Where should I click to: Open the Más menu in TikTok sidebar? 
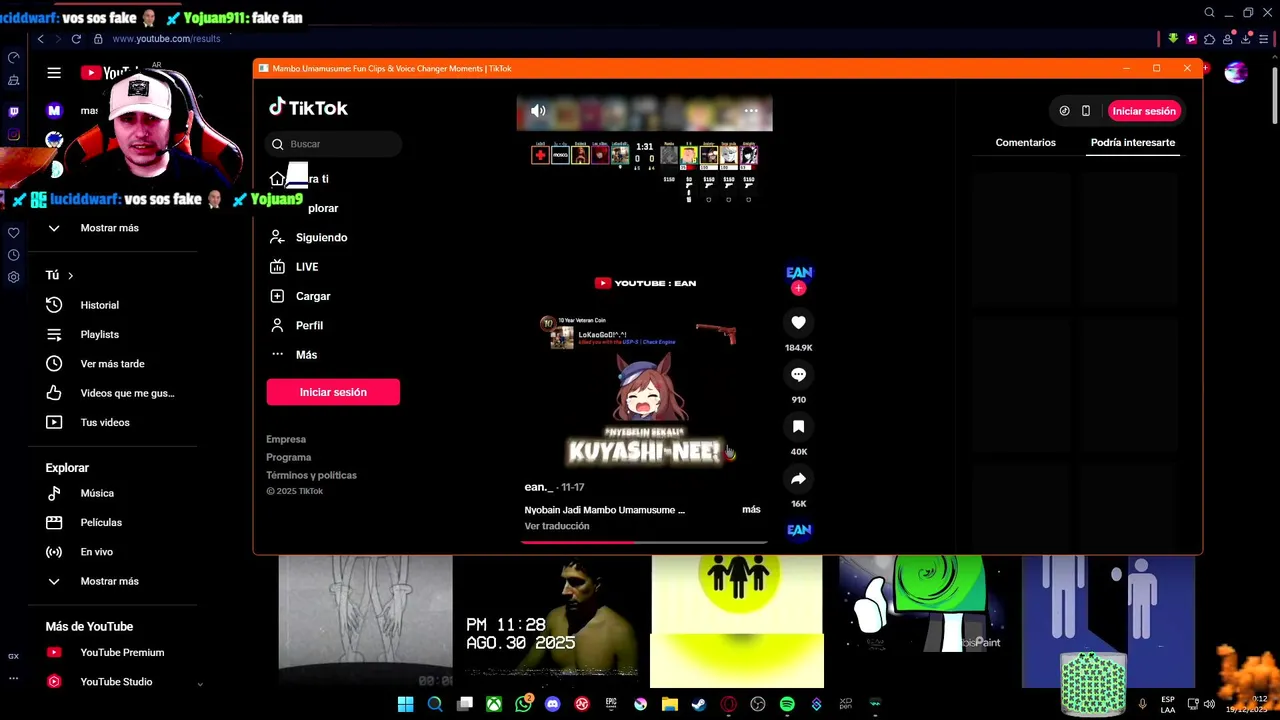click(306, 355)
